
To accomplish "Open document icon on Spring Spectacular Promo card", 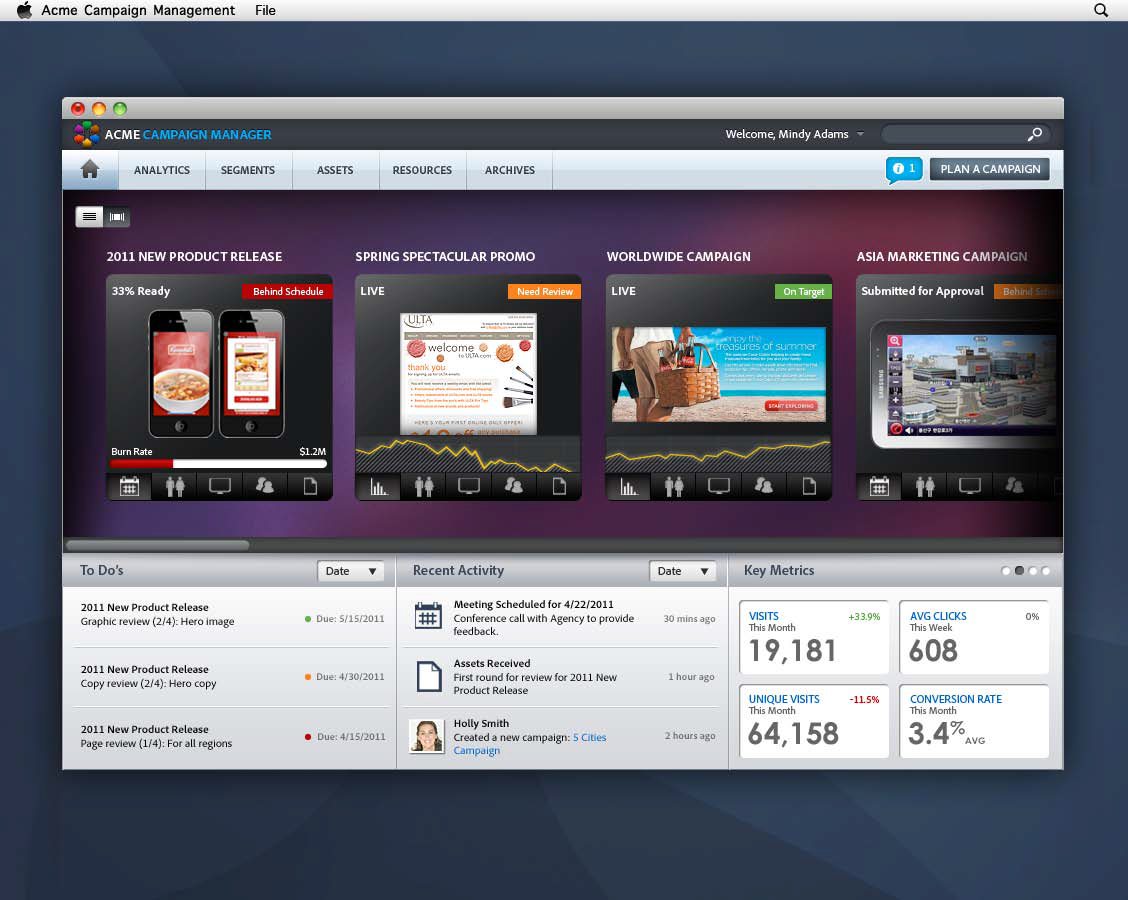I will [559, 487].
